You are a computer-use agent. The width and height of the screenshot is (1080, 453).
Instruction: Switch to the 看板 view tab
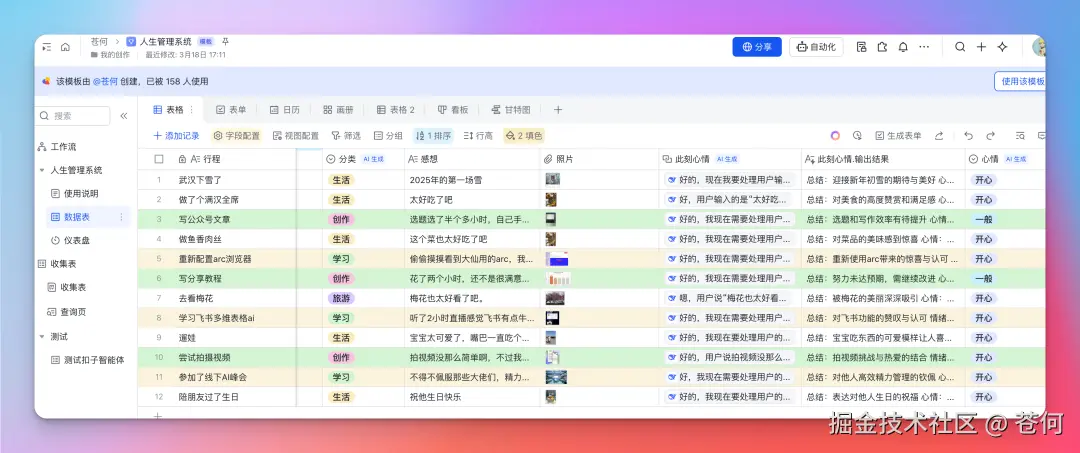pyautogui.click(x=453, y=109)
